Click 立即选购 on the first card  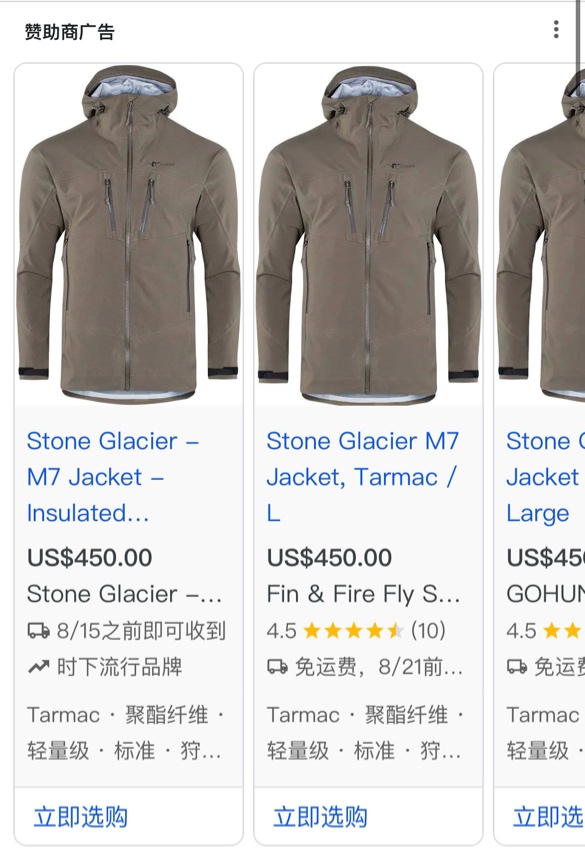81,817
